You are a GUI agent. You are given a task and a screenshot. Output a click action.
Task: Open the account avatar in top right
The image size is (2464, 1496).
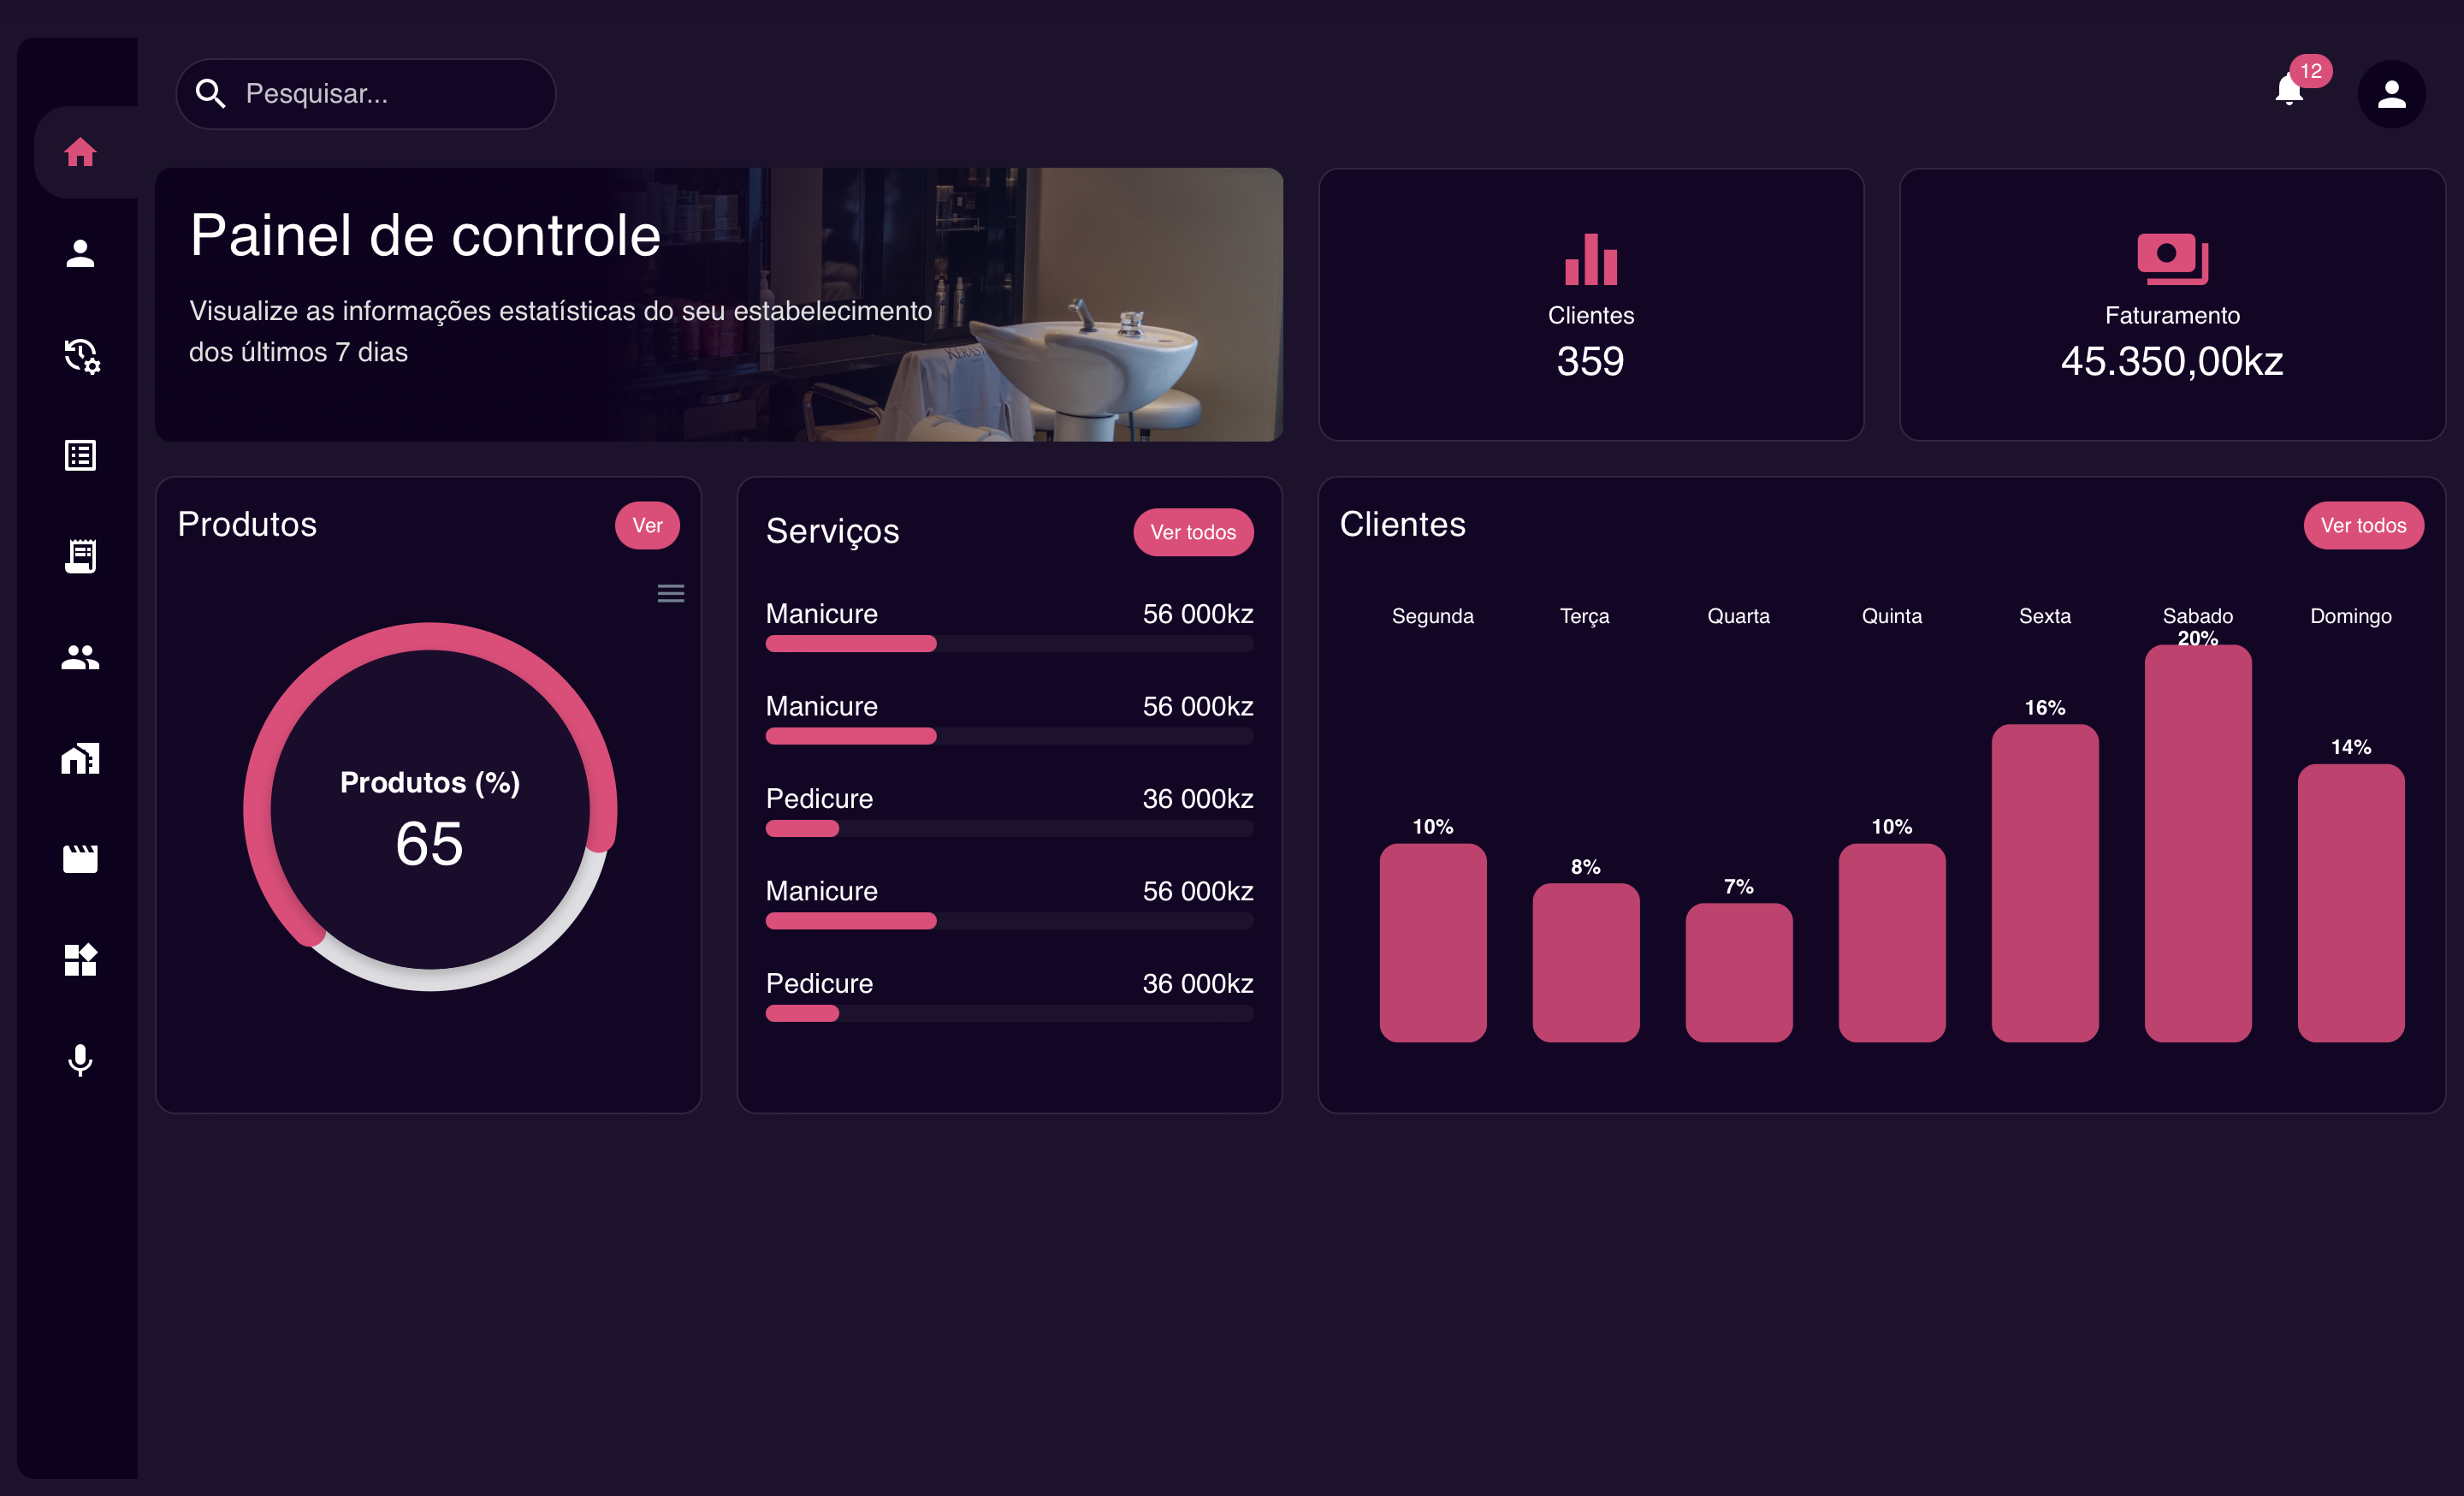coord(2391,94)
